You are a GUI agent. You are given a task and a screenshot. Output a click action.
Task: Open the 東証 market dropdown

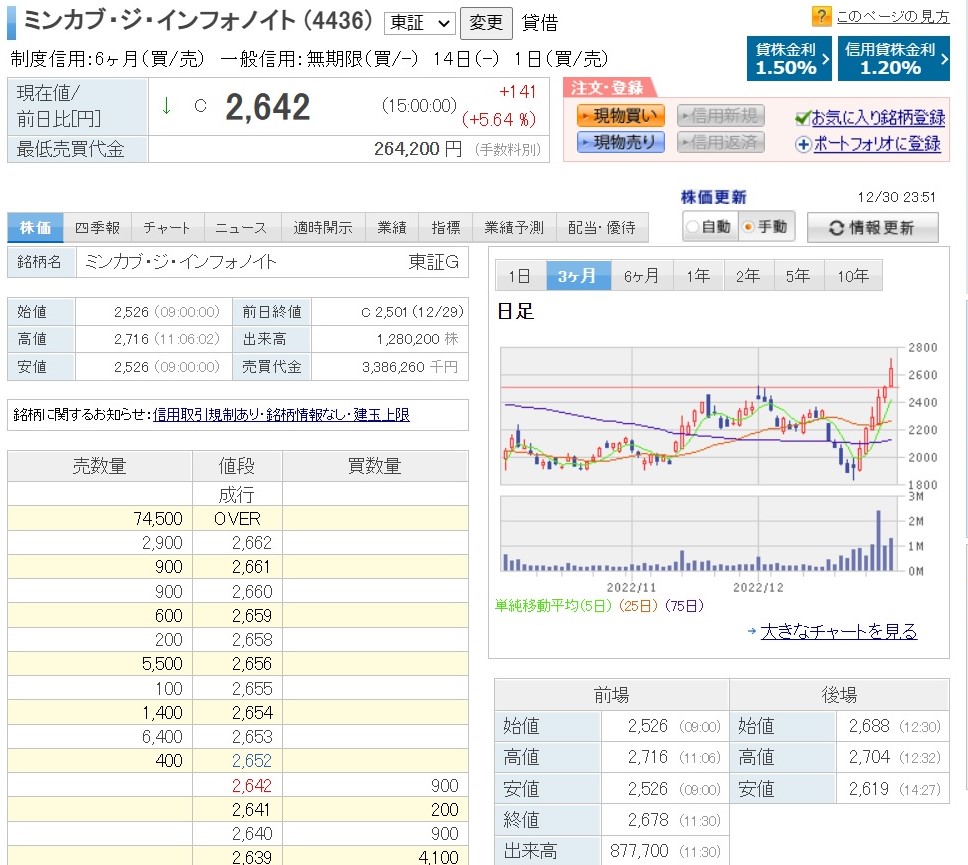(419, 23)
